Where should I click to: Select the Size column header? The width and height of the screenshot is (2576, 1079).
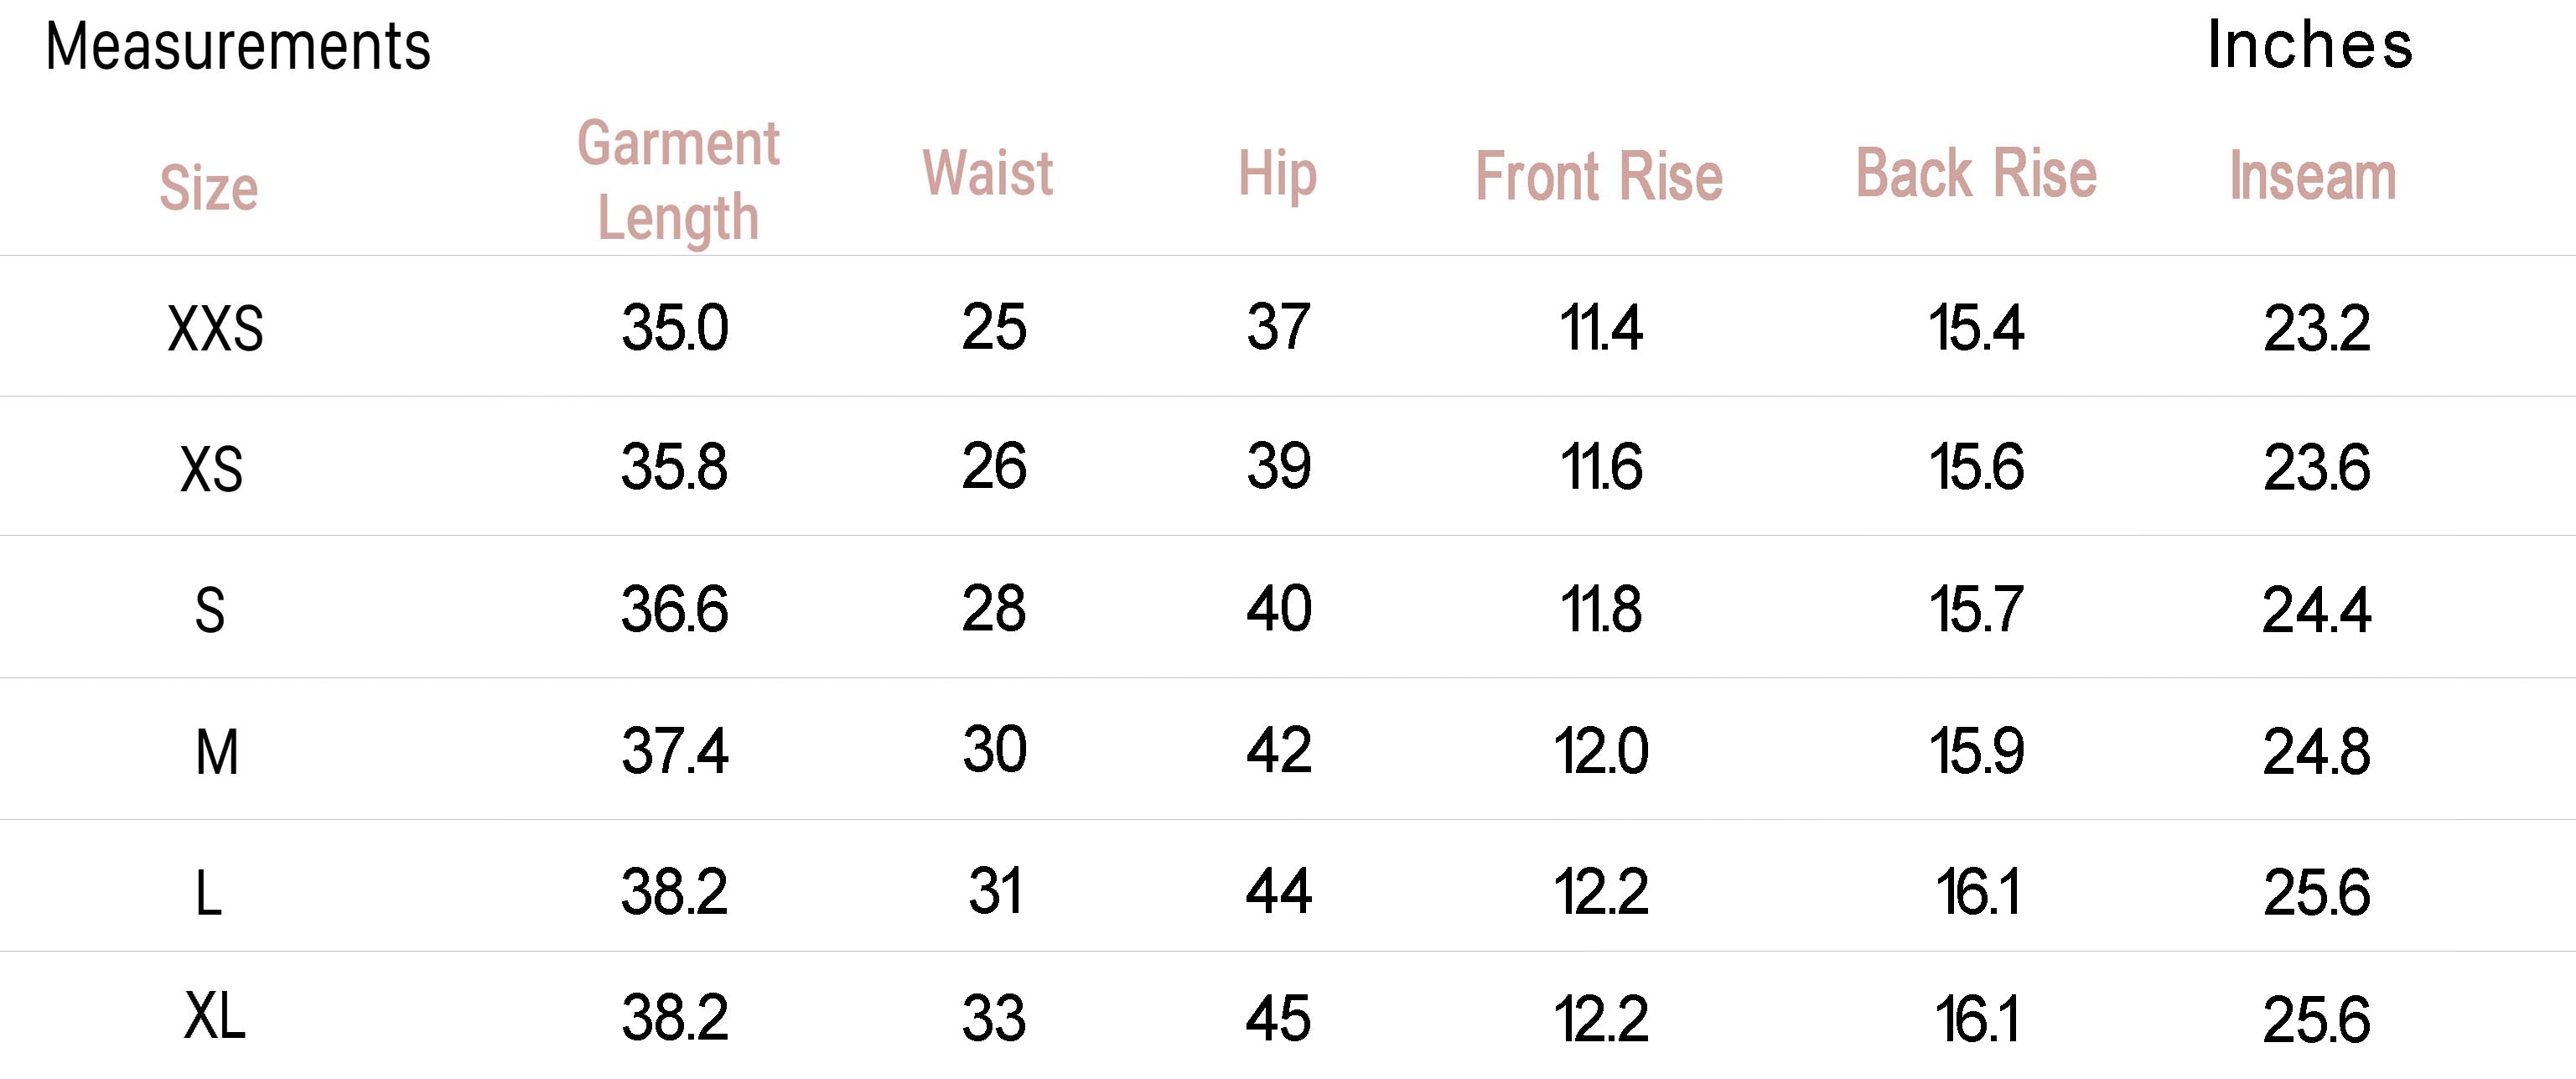pyautogui.click(x=209, y=188)
